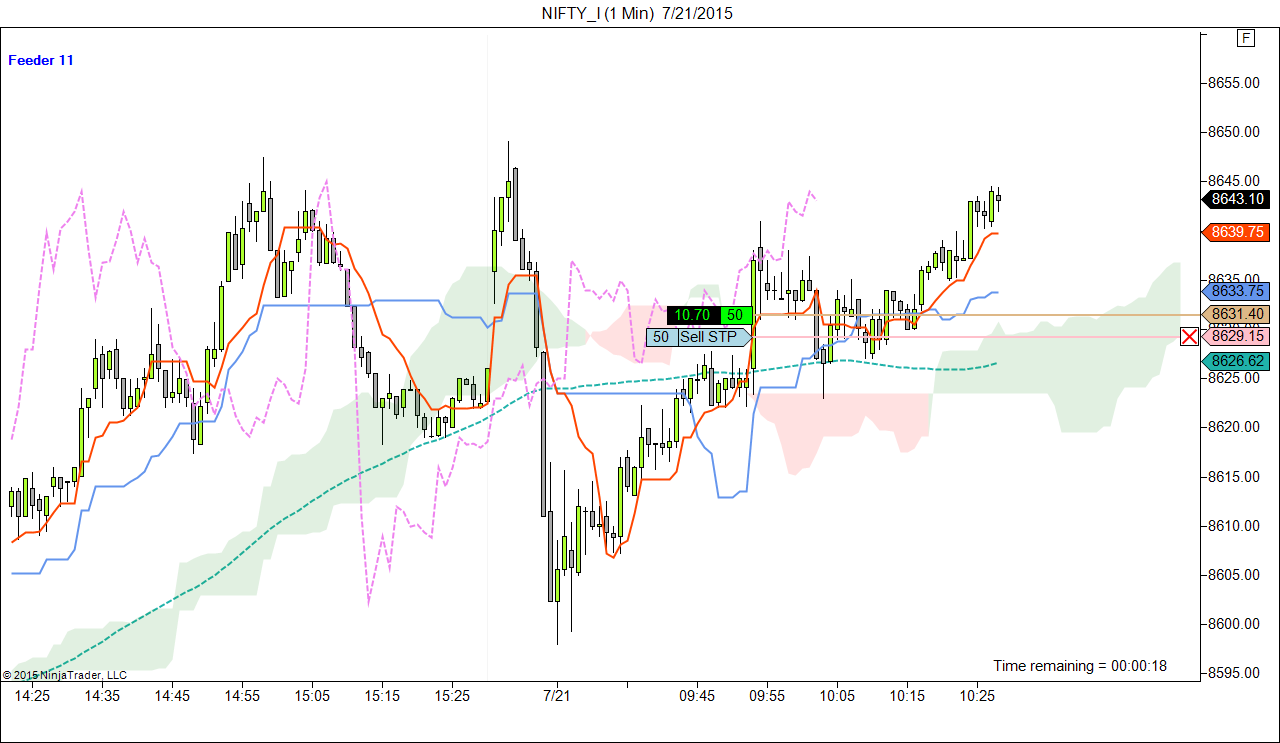Click the 8655.00 price axis label
This screenshot has width=1280, height=743.
(x=1236, y=83)
